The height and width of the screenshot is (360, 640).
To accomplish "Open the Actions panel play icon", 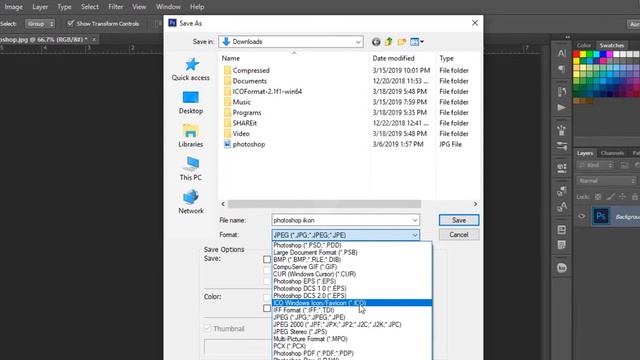I will [562, 107].
